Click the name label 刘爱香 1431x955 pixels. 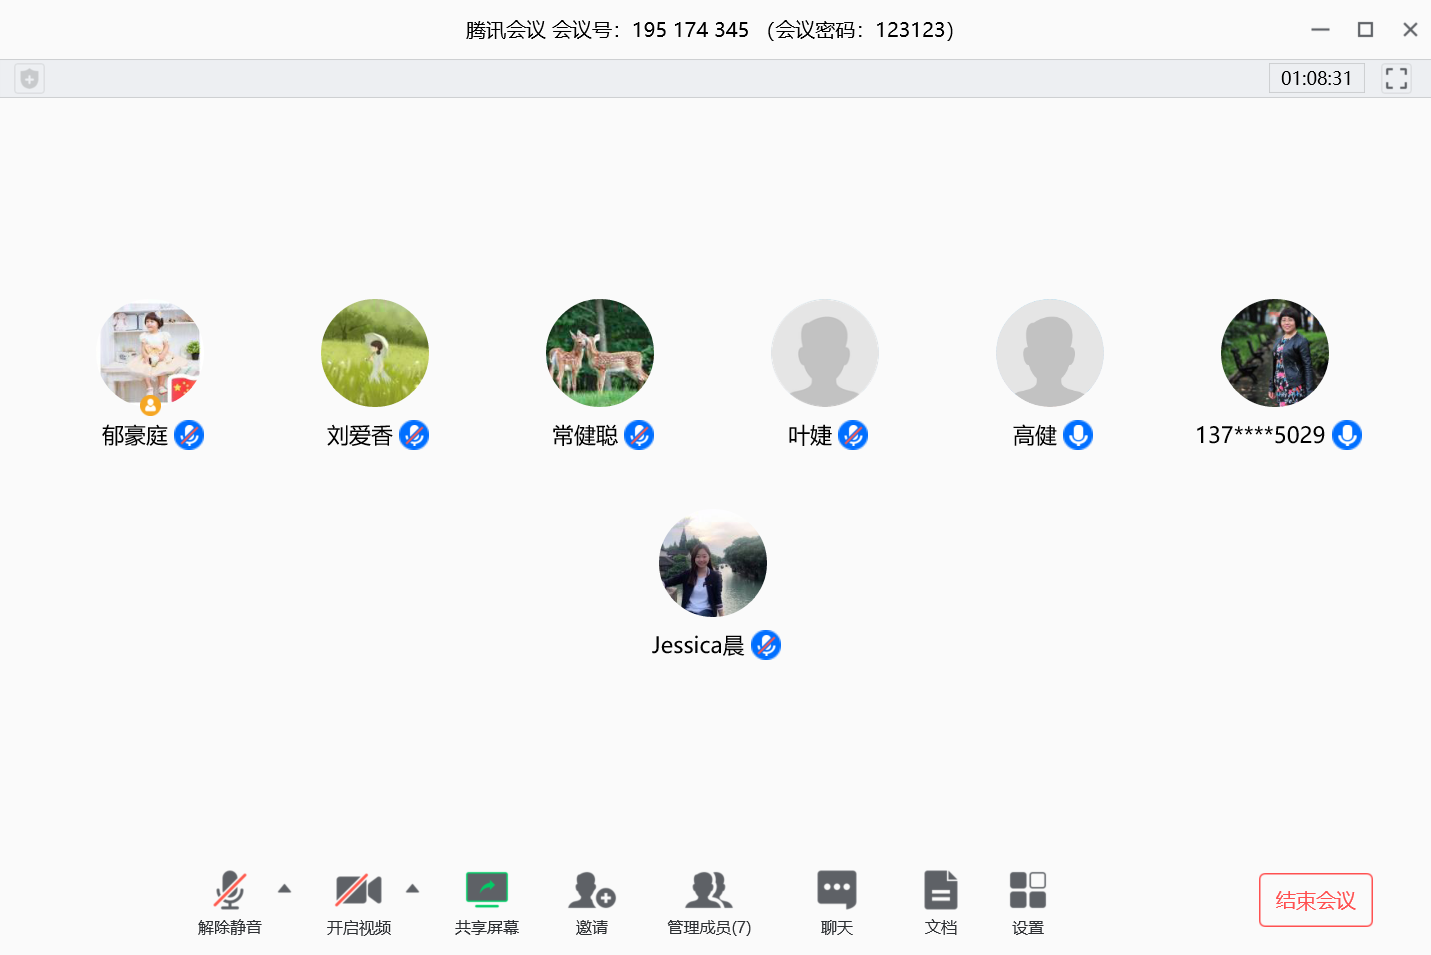pos(360,436)
